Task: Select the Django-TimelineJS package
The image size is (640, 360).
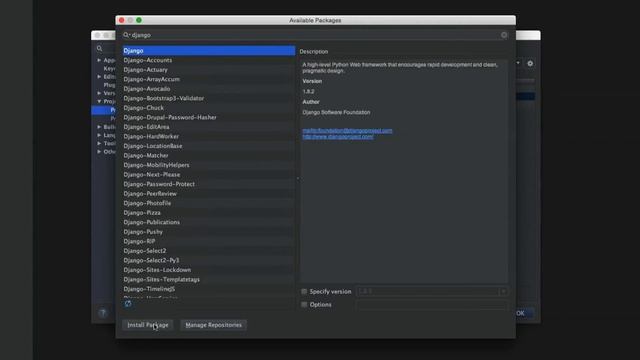Action: coord(209,289)
